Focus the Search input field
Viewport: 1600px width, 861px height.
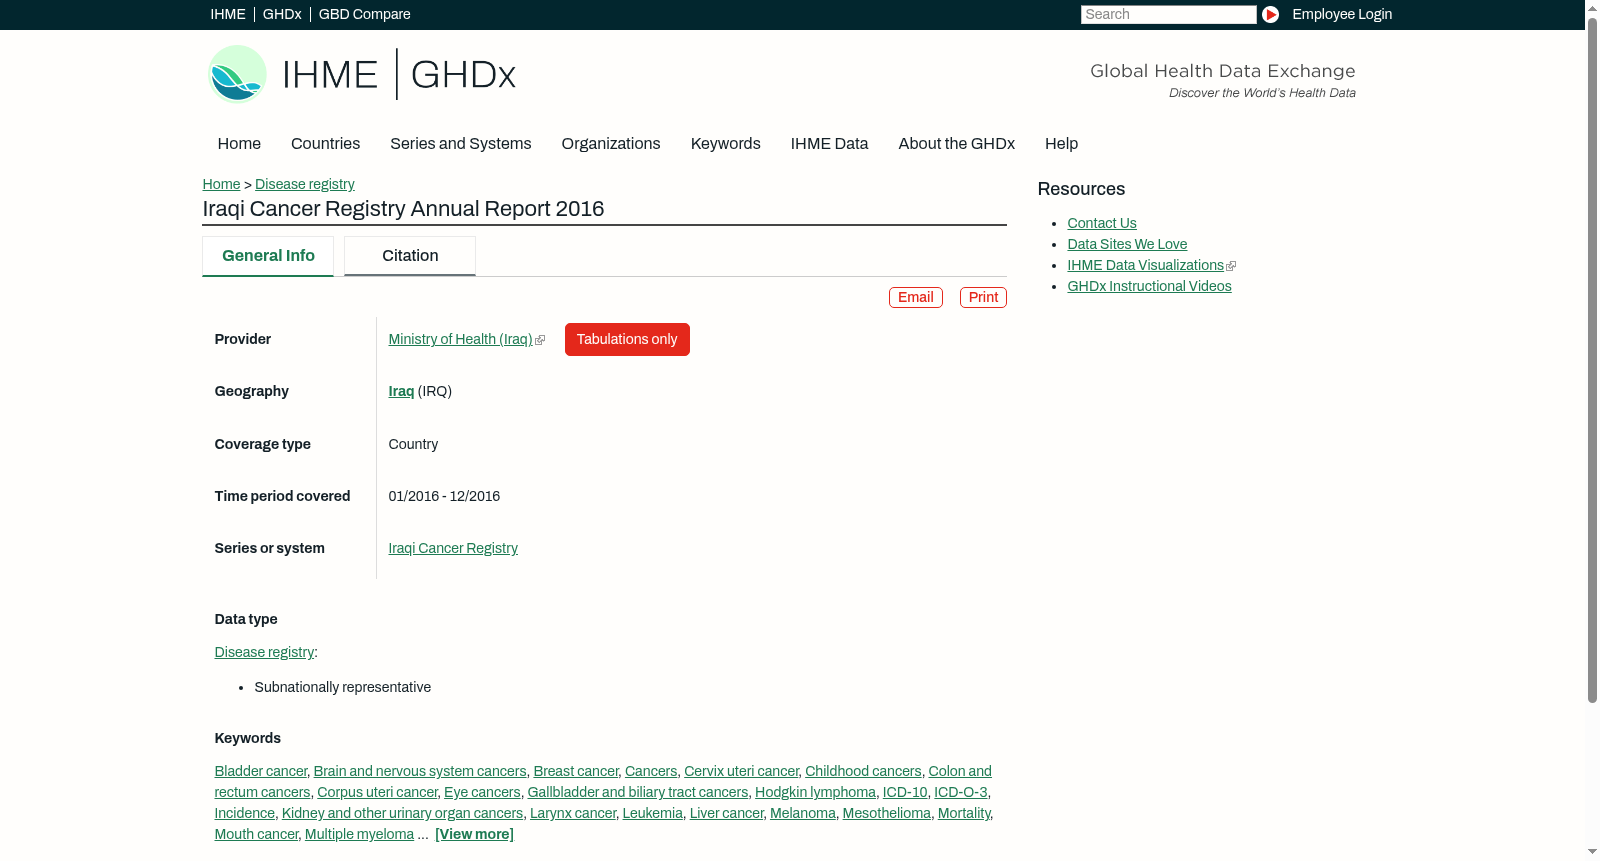click(x=1168, y=14)
